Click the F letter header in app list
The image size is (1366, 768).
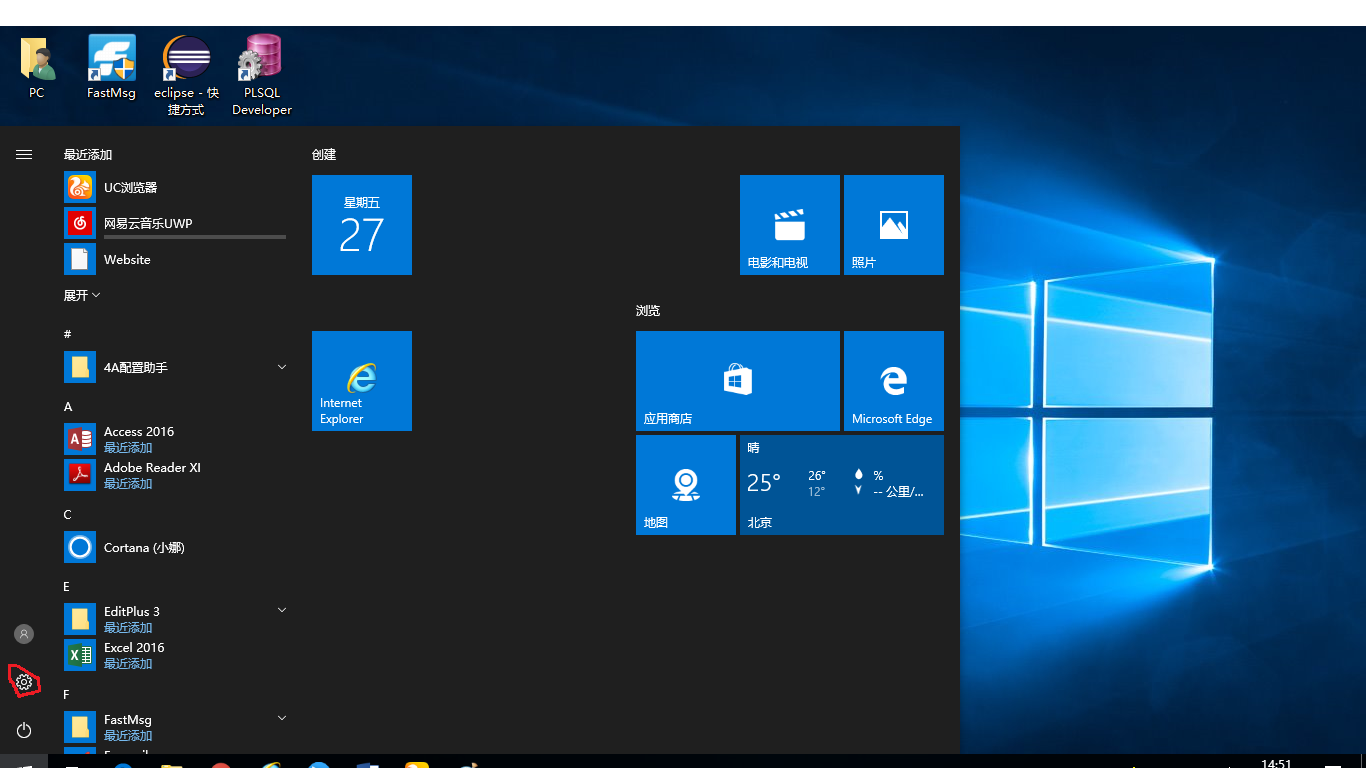[67, 695]
